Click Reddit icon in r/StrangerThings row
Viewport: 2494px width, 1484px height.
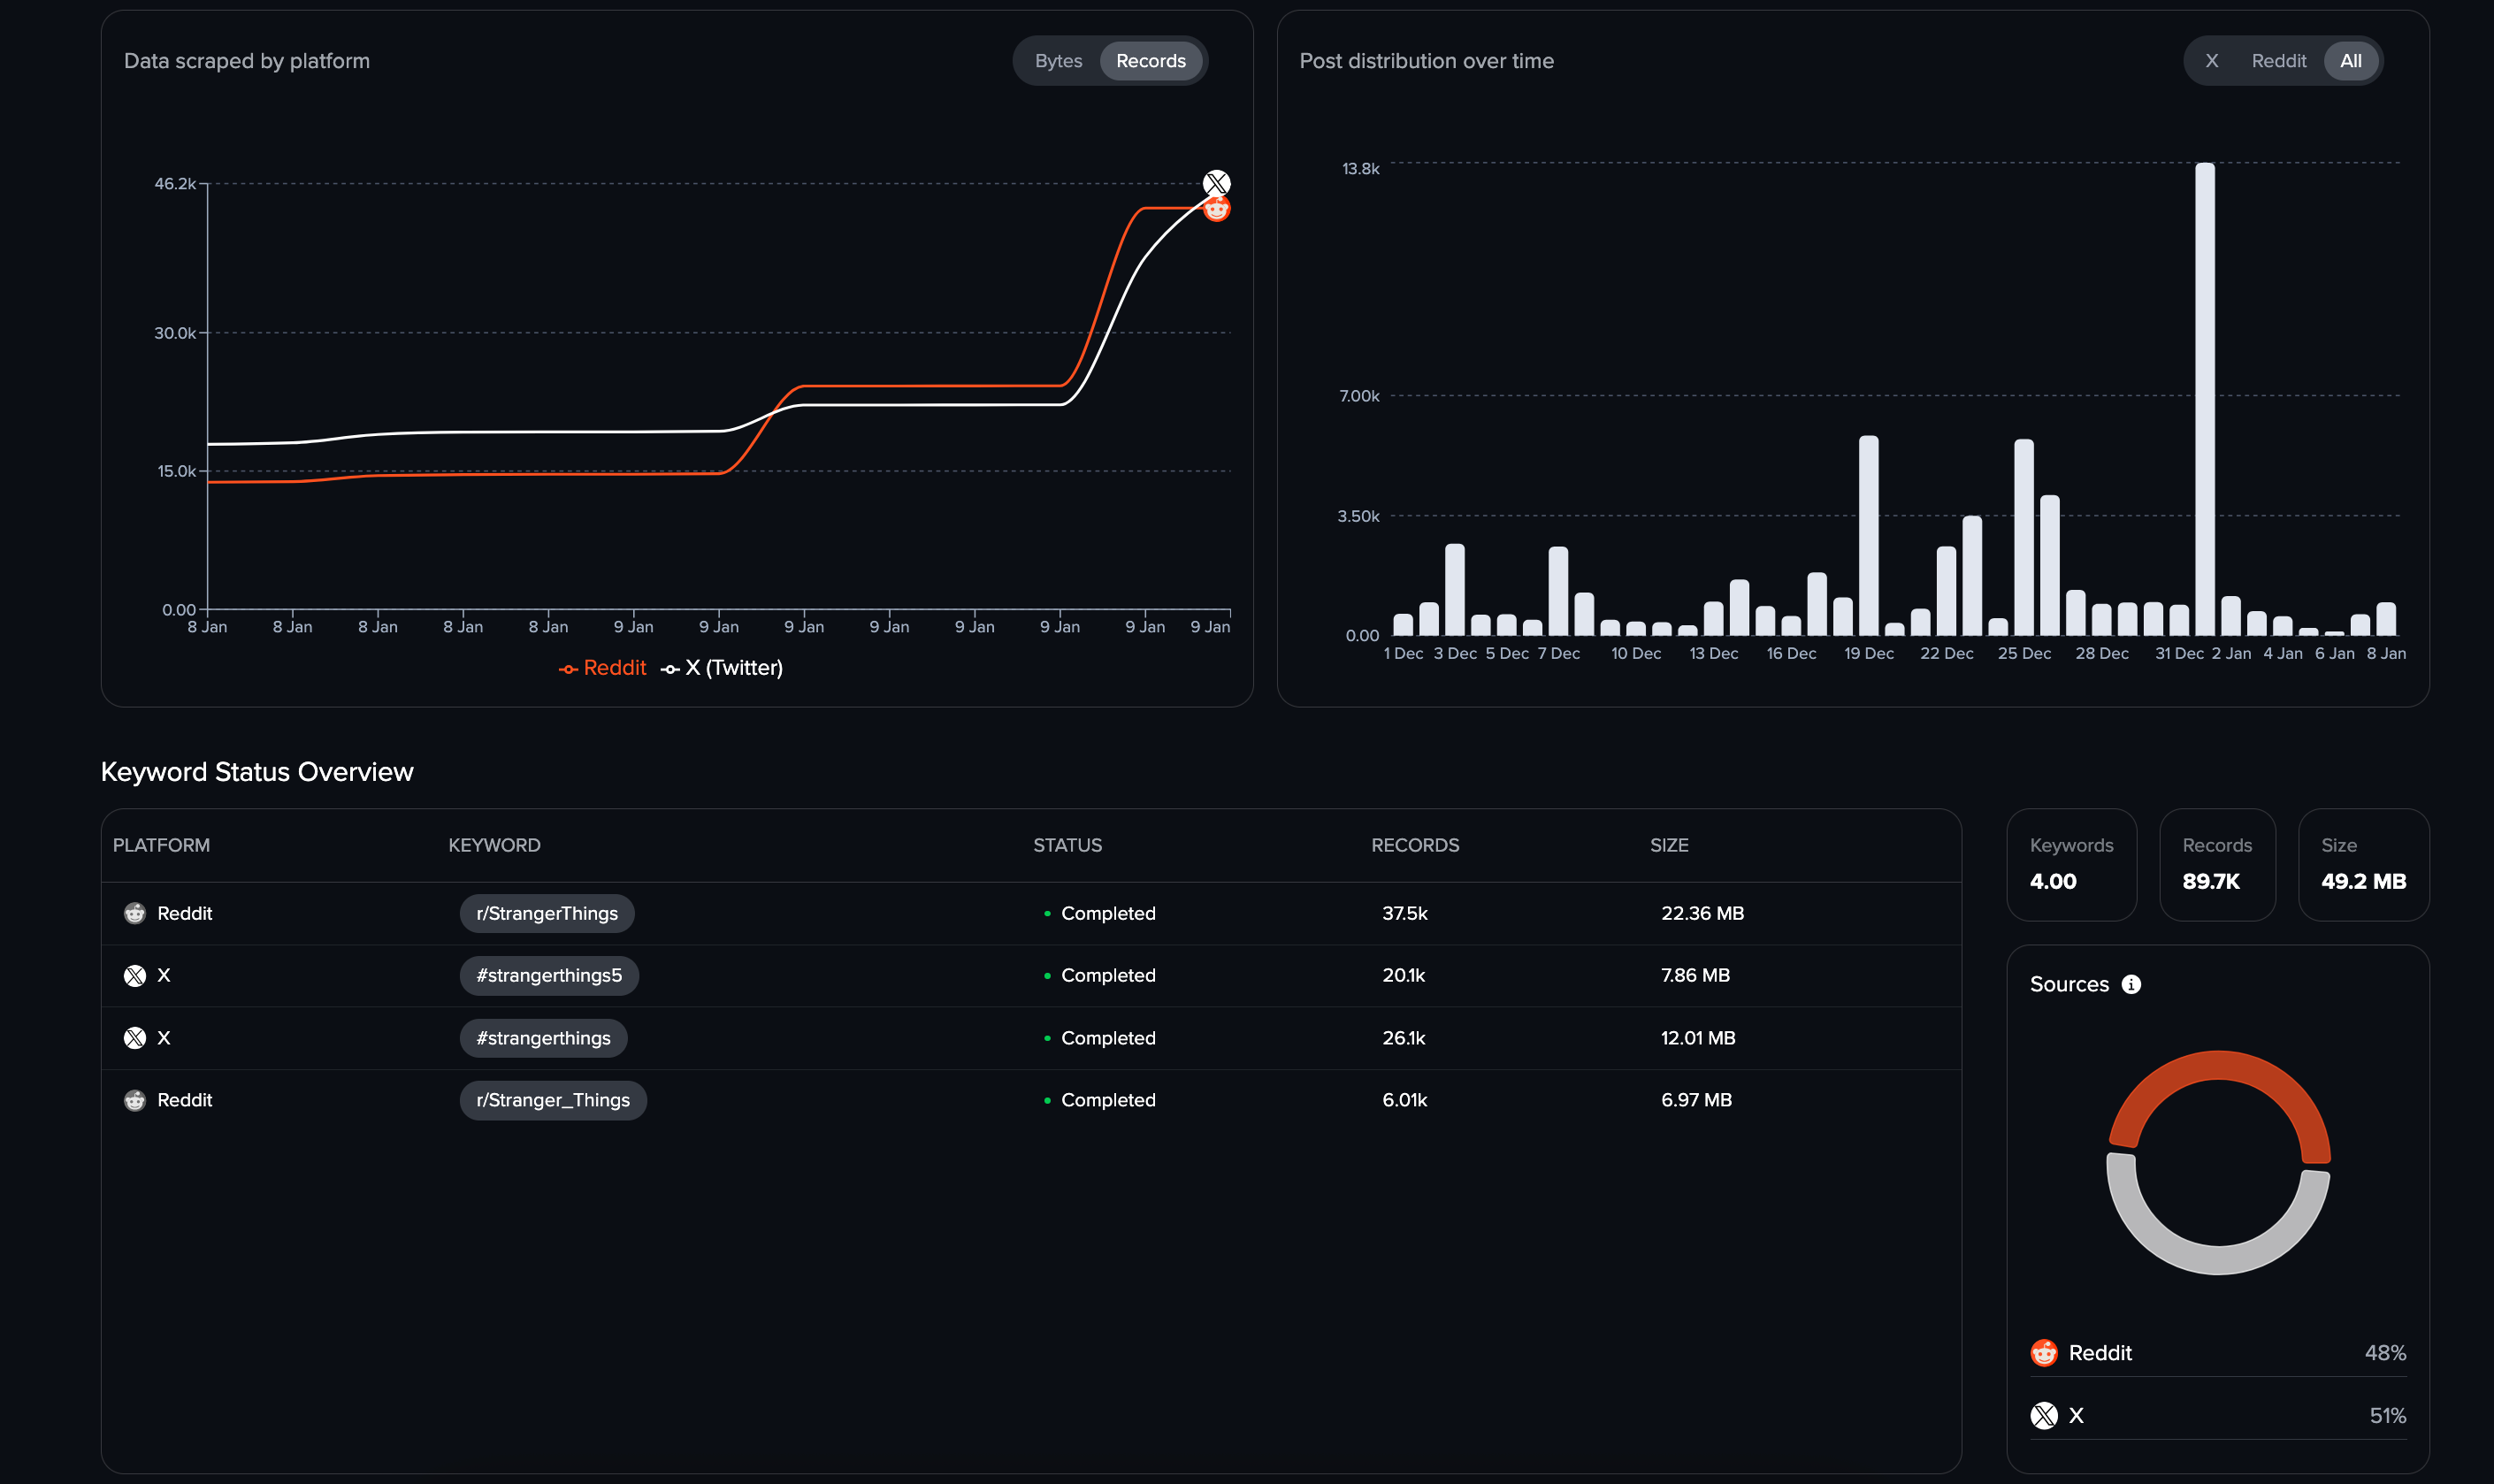pos(135,913)
